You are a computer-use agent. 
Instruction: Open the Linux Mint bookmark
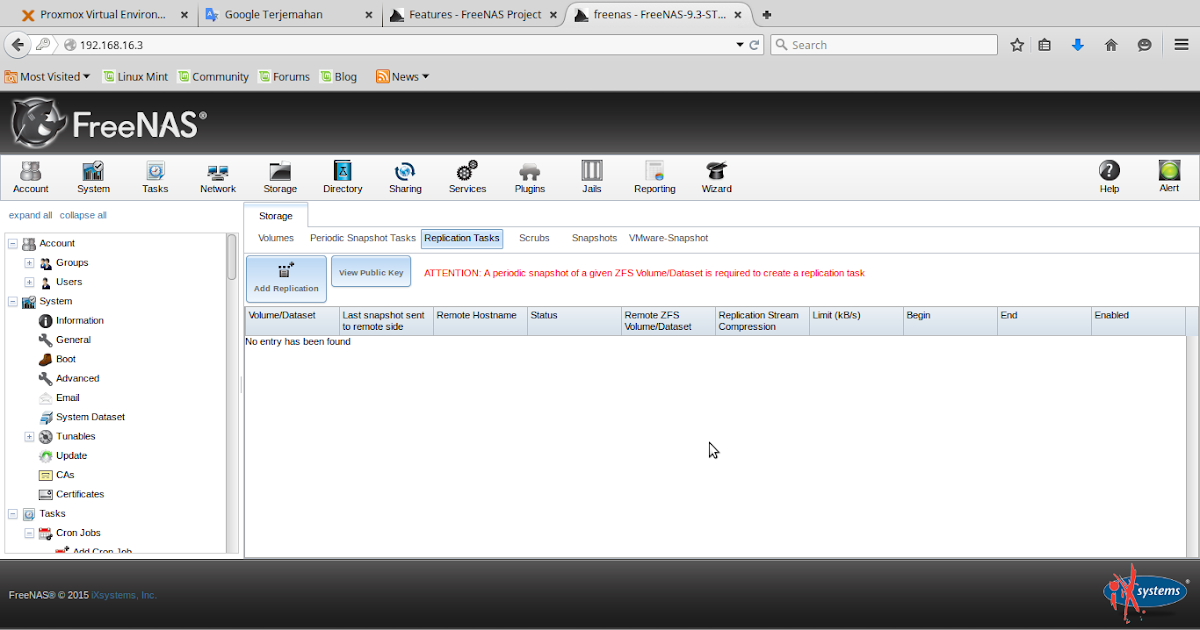click(x=134, y=76)
